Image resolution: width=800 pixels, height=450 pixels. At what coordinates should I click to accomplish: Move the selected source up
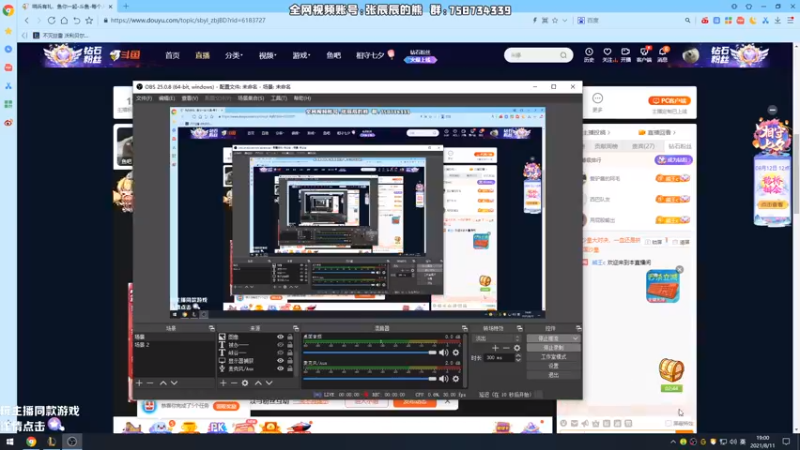tap(258, 383)
